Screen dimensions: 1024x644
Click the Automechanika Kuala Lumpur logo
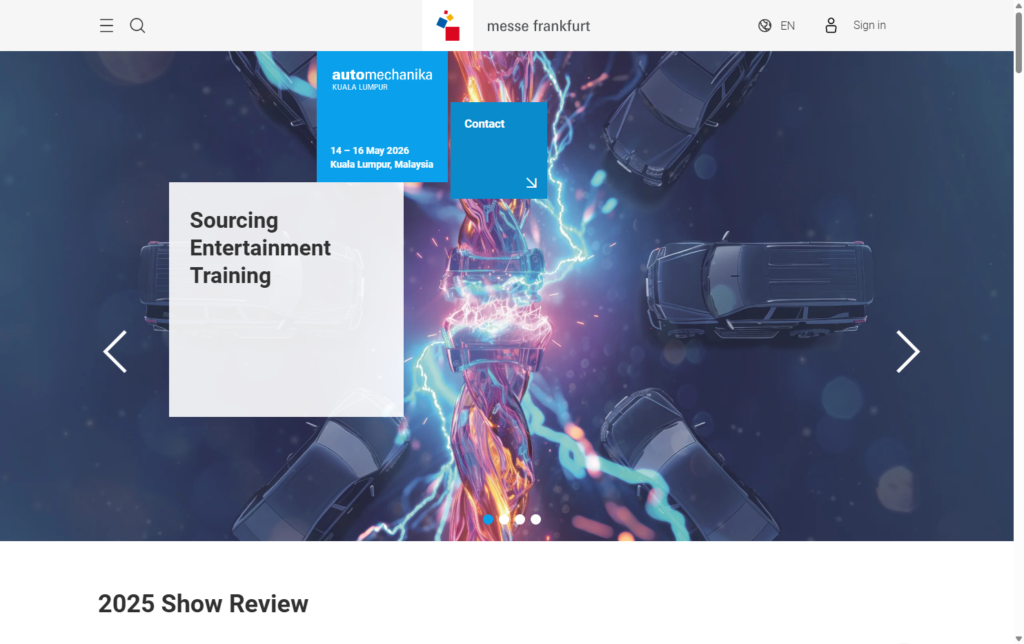[382, 80]
